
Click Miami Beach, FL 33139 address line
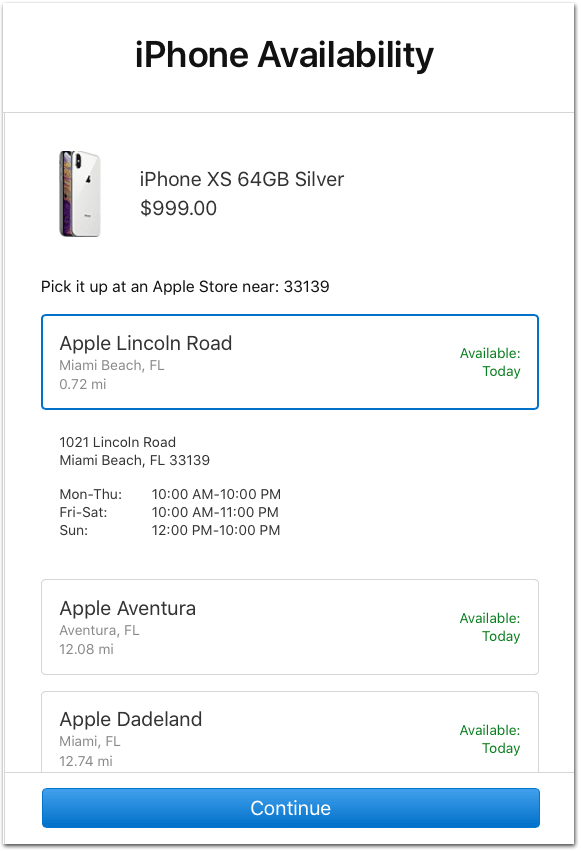tap(134, 460)
